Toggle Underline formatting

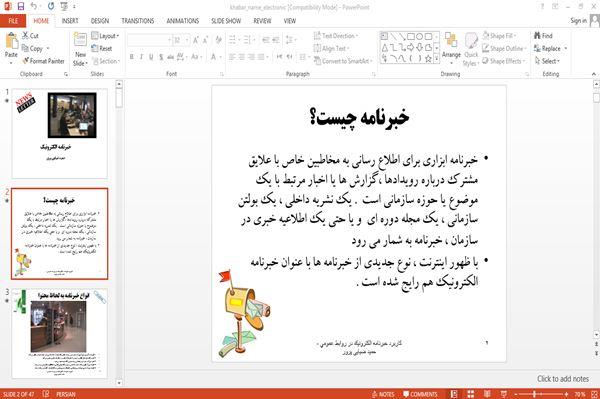pos(151,57)
